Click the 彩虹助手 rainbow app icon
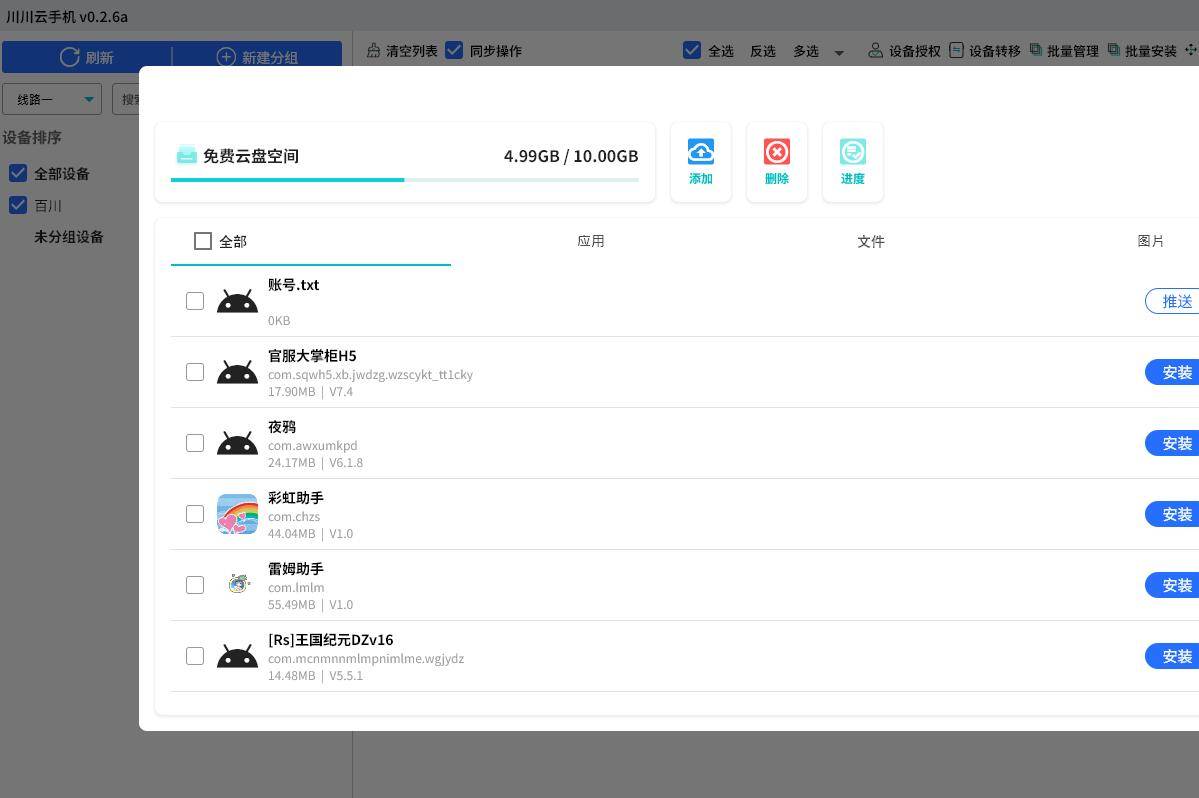This screenshot has height=798, width=1199. [237, 514]
